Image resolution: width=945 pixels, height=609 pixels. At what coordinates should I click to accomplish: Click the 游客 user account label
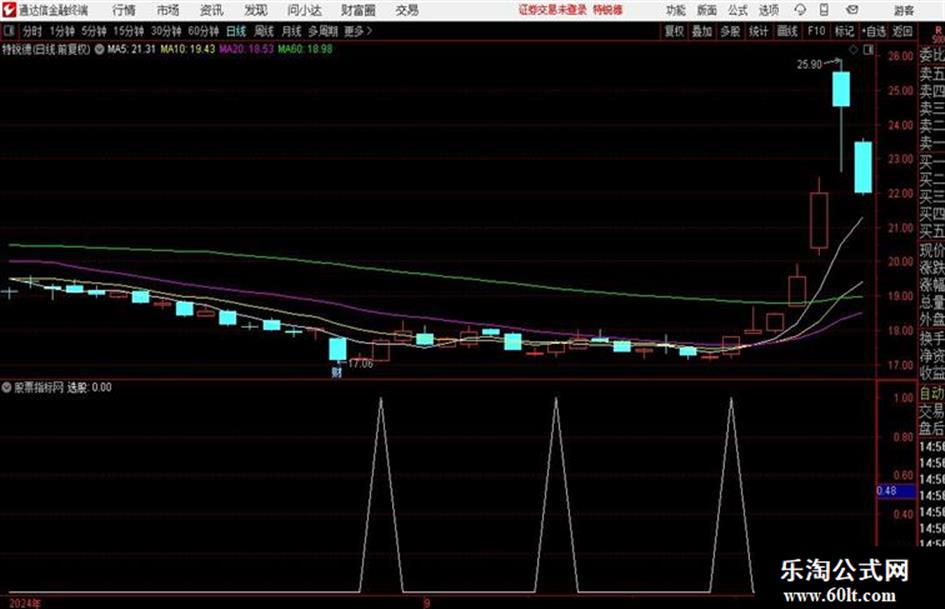(903, 11)
